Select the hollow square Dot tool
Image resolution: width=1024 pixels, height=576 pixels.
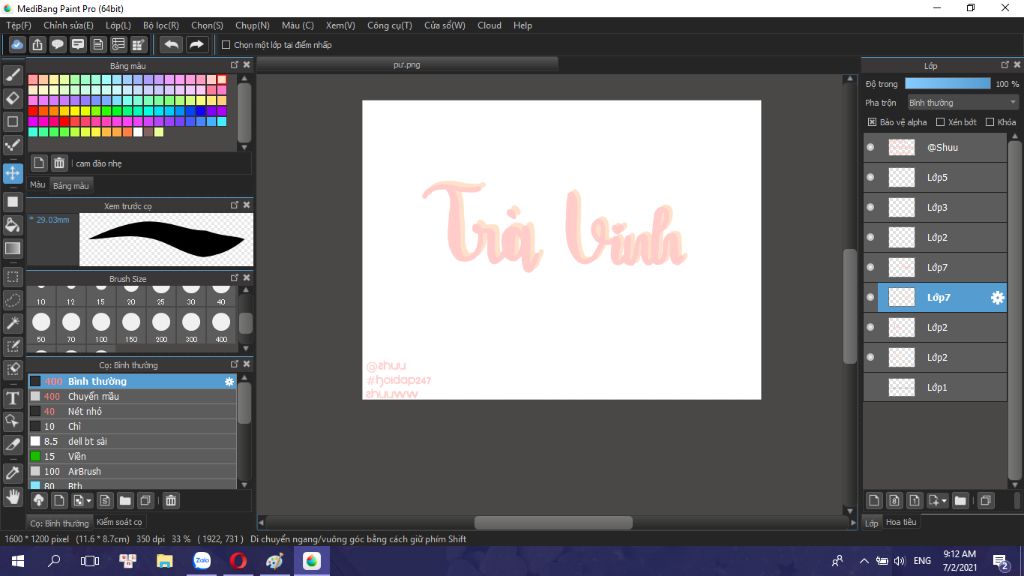[13, 121]
